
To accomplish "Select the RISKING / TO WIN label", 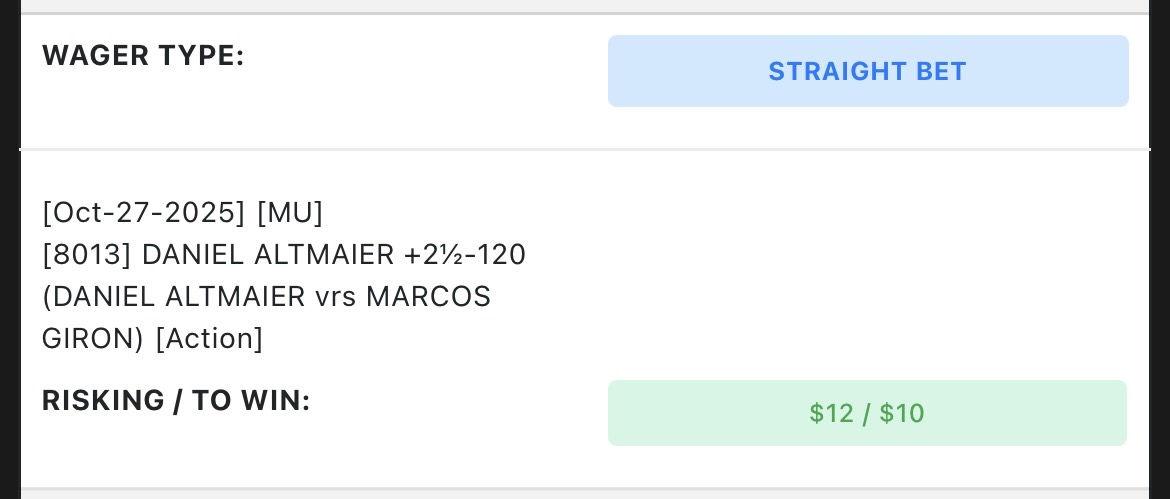I will 176,401.
